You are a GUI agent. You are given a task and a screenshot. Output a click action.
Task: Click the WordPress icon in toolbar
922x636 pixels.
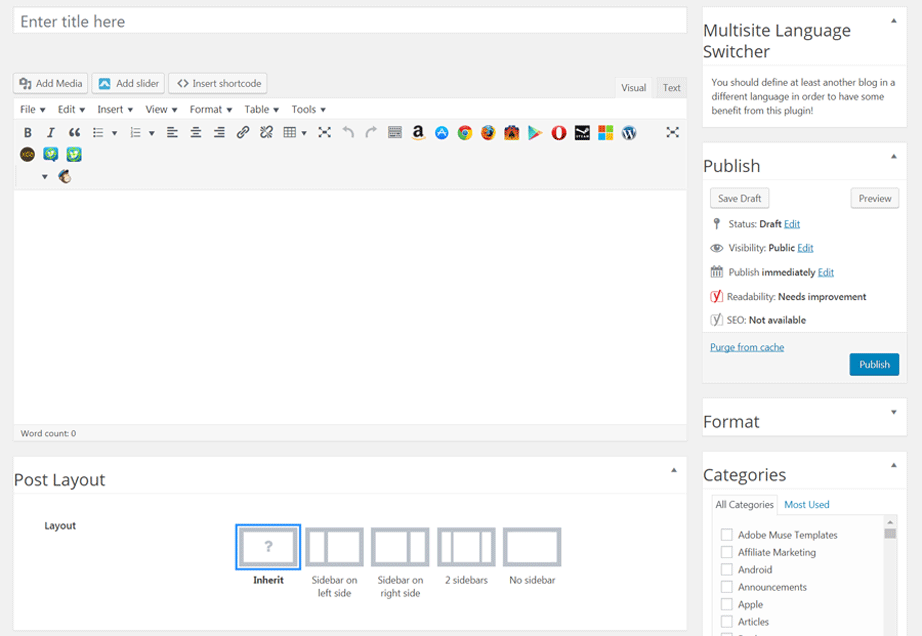pos(629,133)
